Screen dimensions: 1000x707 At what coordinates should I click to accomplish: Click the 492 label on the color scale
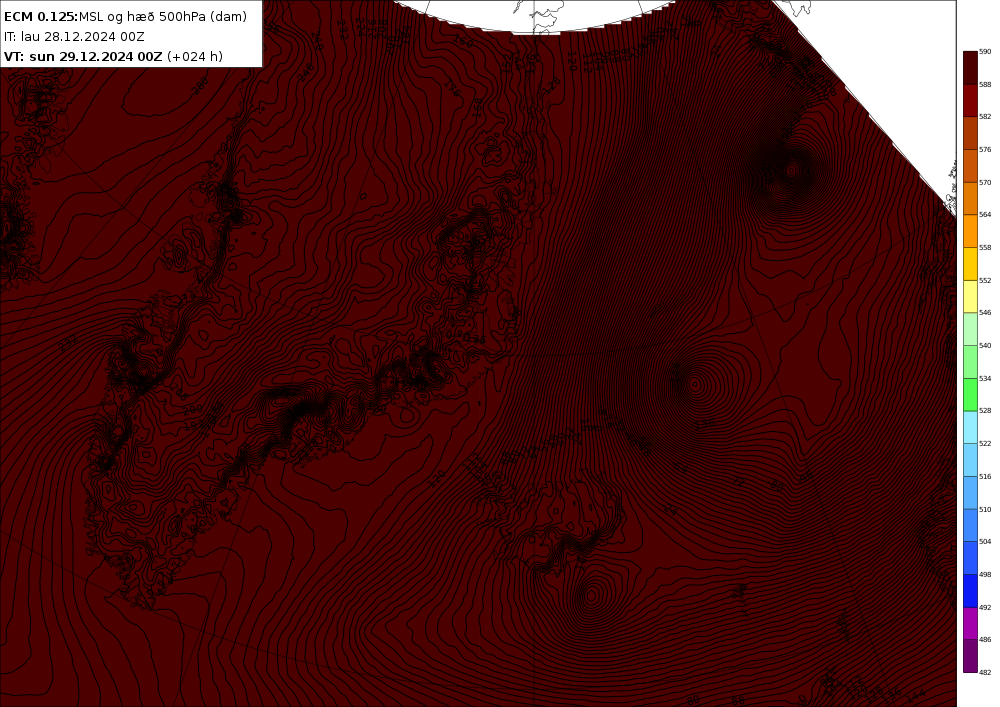point(985,608)
